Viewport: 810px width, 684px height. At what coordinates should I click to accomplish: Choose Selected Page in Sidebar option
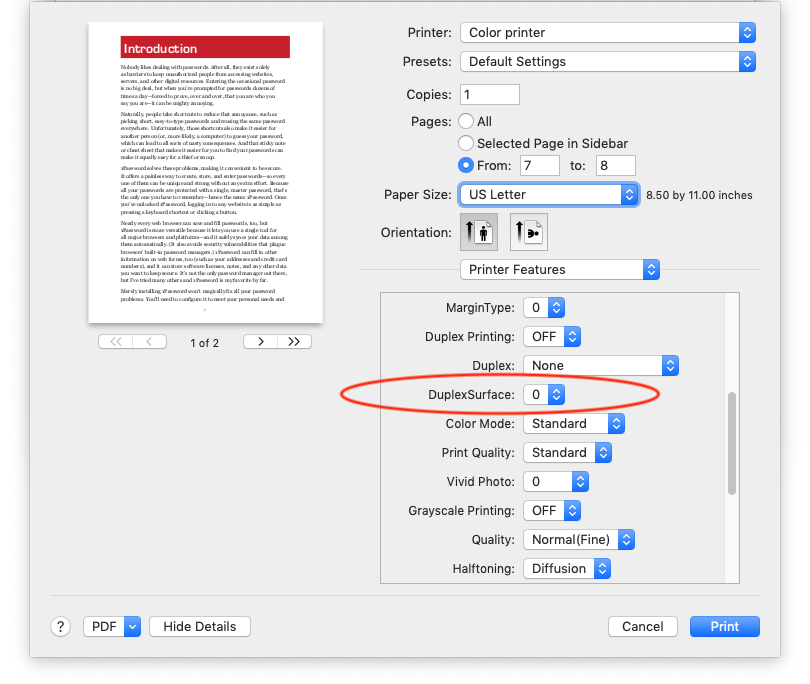point(466,143)
